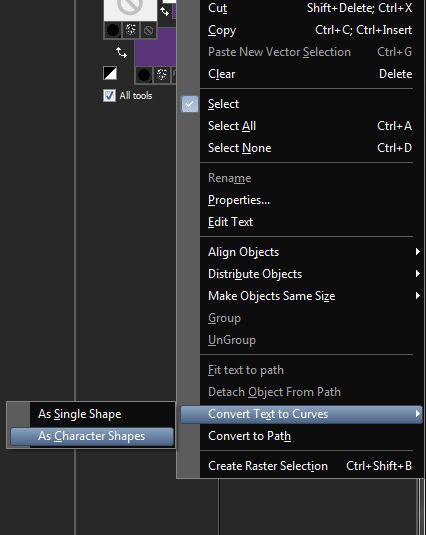Click the texture button under the white swatch
The width and height of the screenshot is (426, 535).
[131, 30]
